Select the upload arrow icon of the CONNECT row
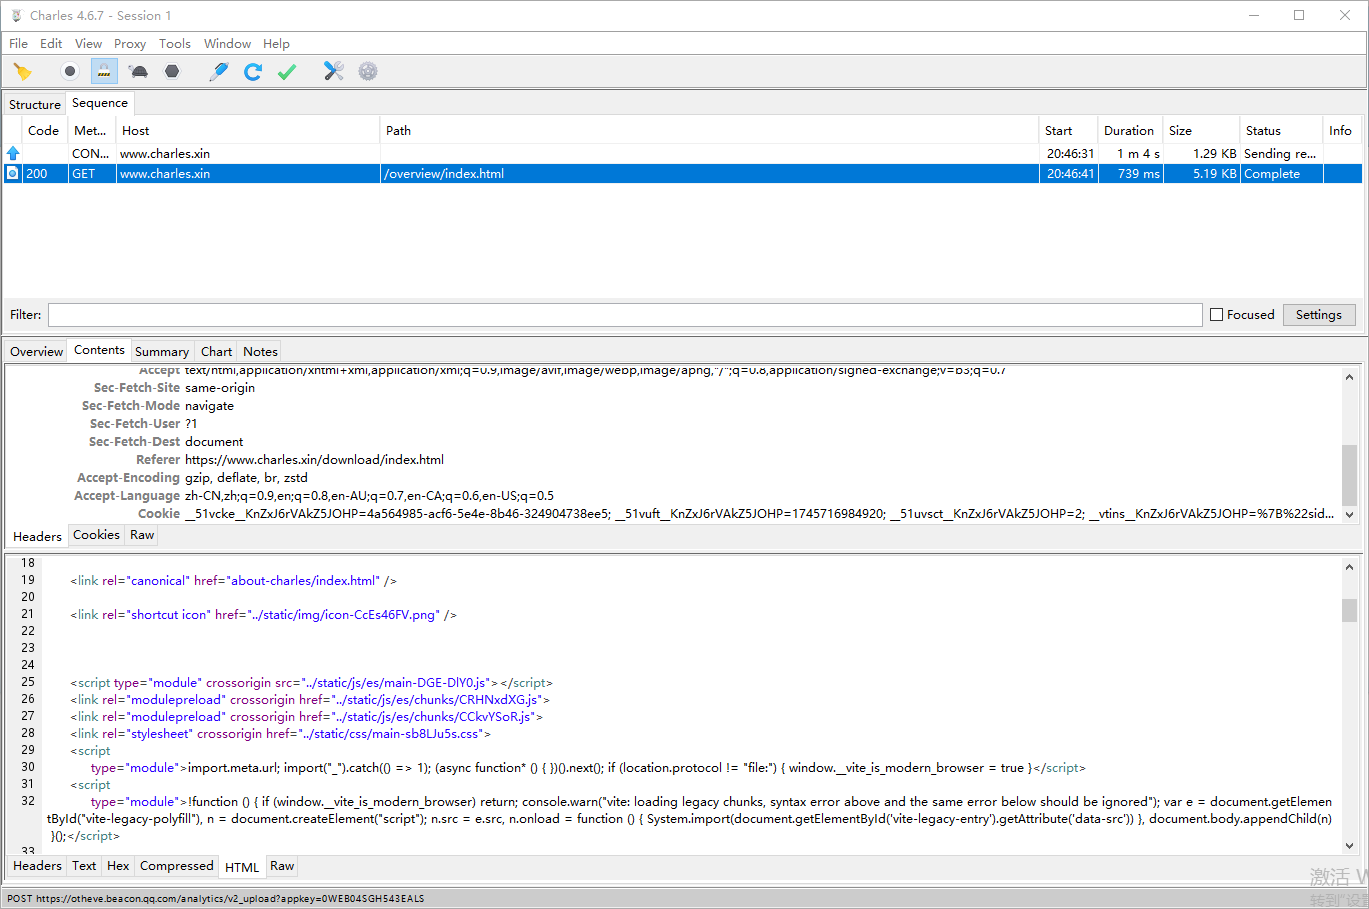The height and width of the screenshot is (909, 1369). click(x=13, y=153)
